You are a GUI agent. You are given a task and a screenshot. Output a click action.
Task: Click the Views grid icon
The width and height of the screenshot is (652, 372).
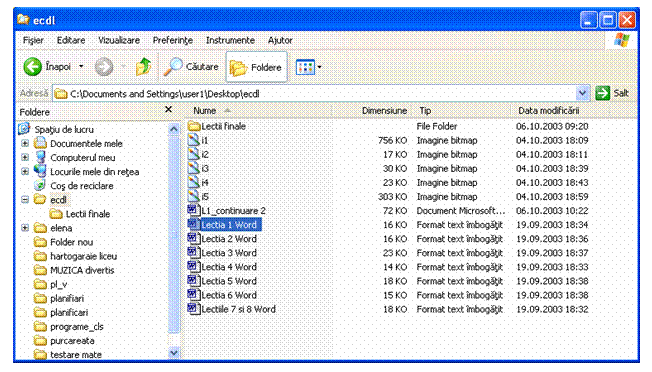click(305, 67)
